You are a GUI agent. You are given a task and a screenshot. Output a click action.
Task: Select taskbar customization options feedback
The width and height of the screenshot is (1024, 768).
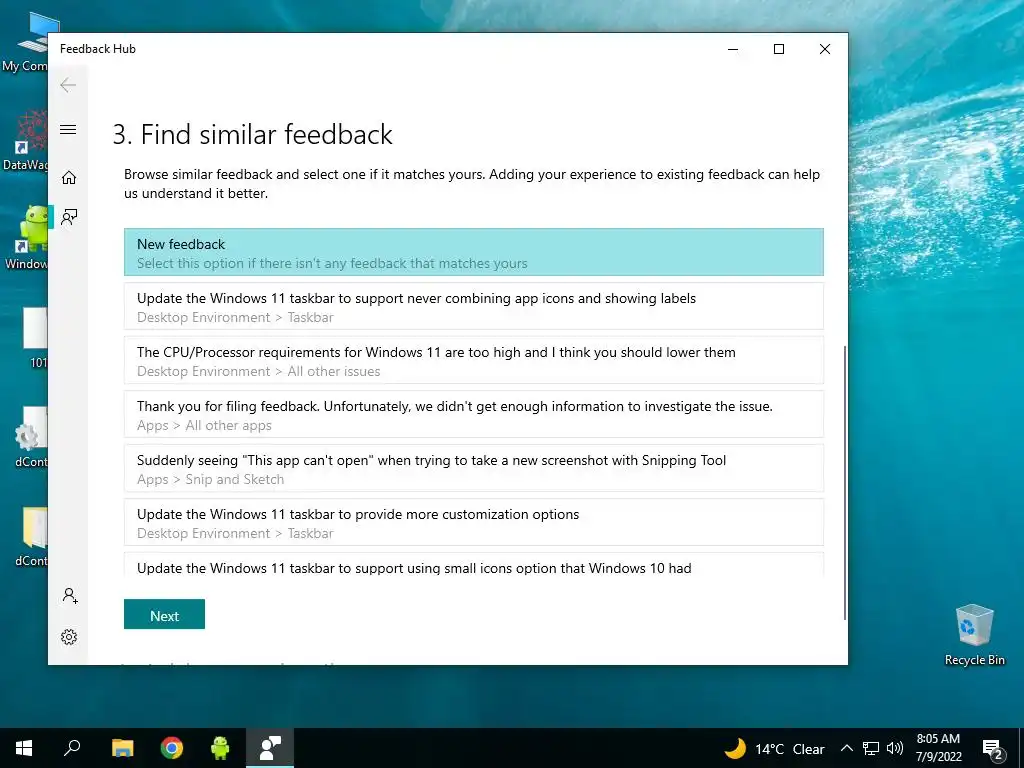[x=473, y=522]
